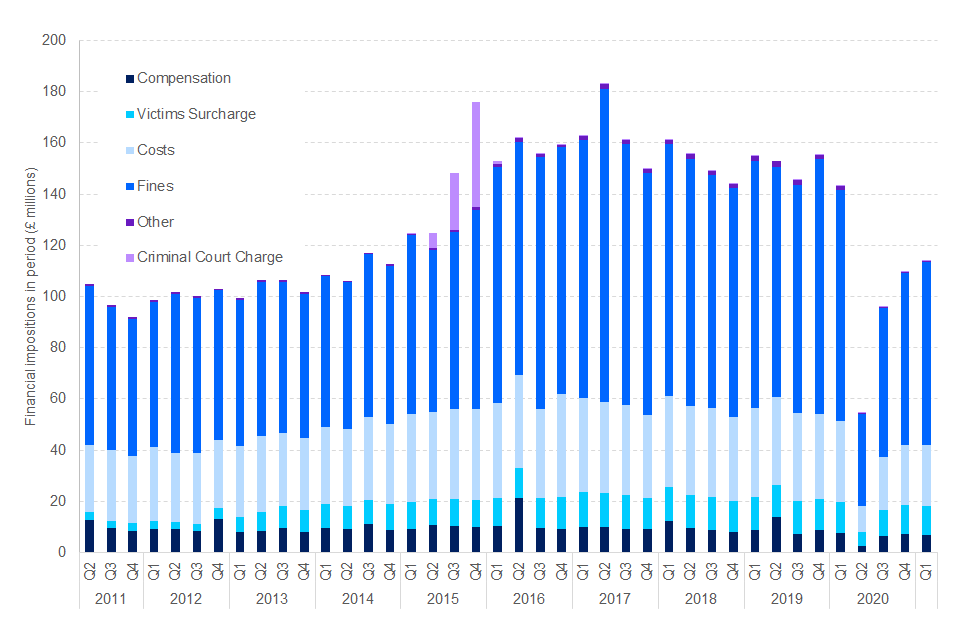Click the Compensation legend color swatch
This screenshot has height=640, width=960.
point(129,79)
